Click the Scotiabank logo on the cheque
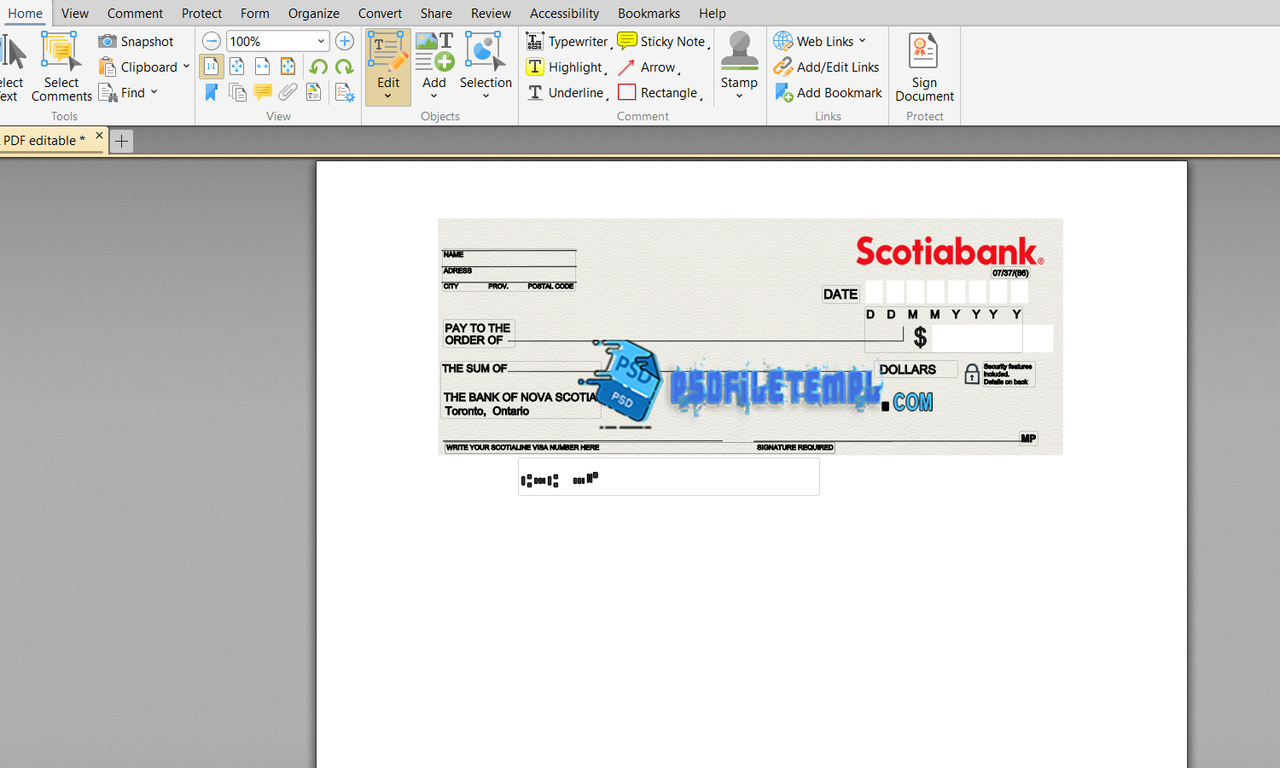This screenshot has height=768, width=1280. click(x=949, y=251)
